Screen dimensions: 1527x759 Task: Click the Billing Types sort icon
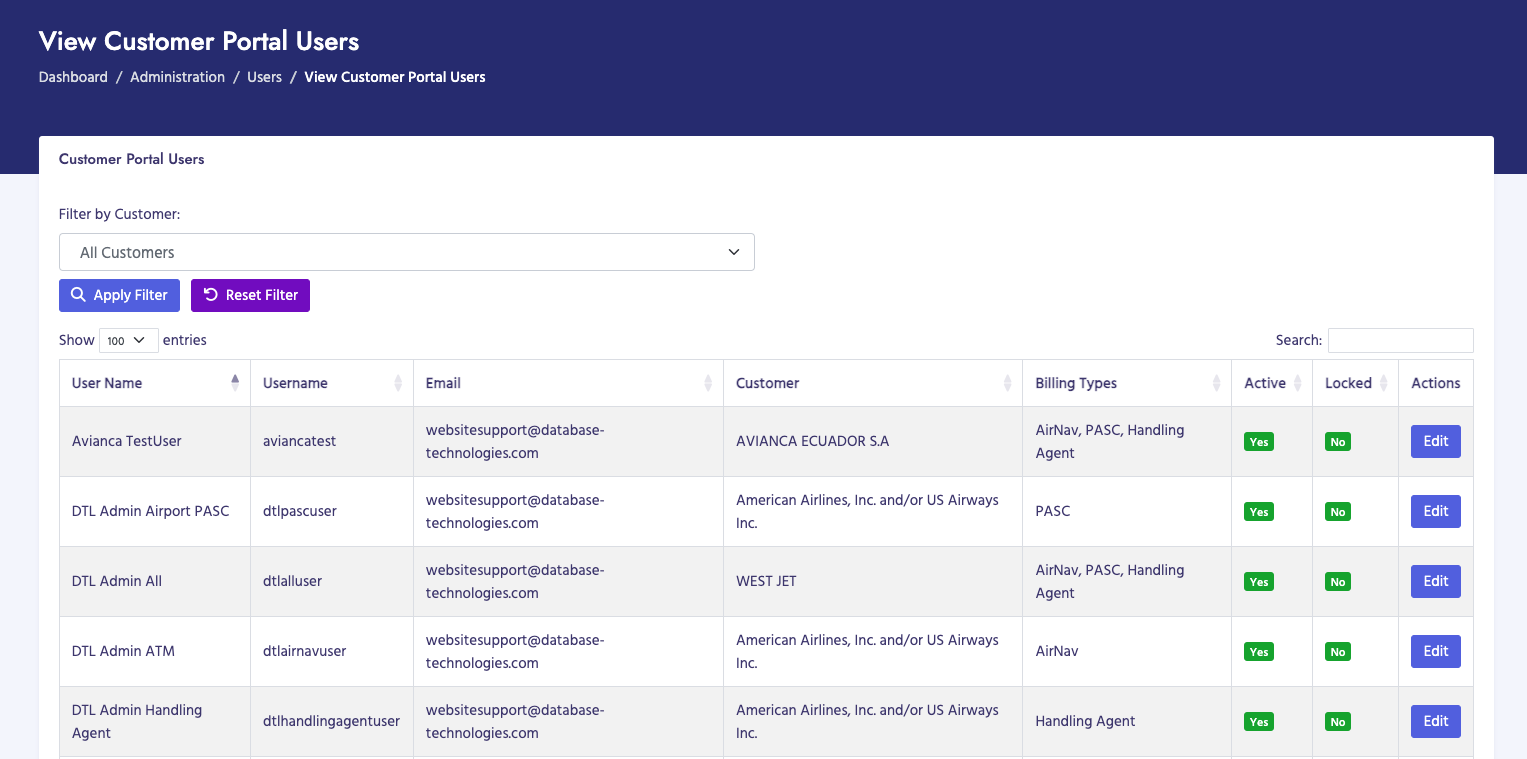1219,383
